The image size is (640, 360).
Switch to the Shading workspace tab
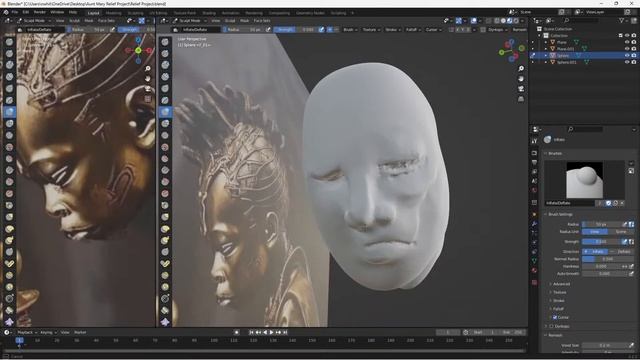click(209, 13)
